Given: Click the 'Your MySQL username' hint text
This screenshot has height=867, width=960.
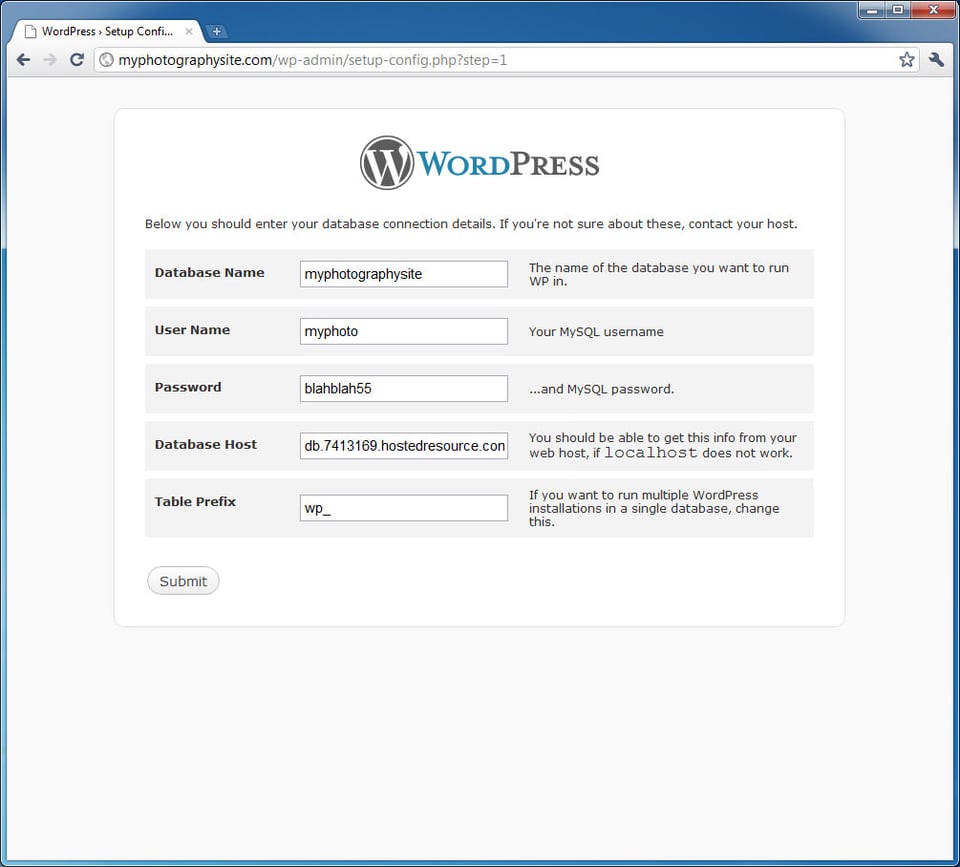Looking at the screenshot, I should point(596,332).
